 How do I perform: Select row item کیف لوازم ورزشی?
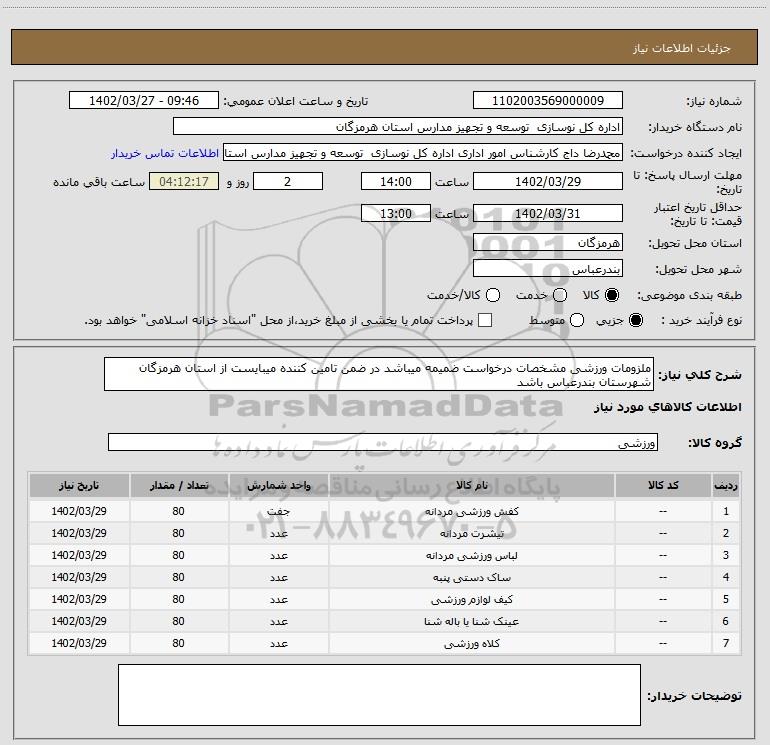(x=471, y=600)
